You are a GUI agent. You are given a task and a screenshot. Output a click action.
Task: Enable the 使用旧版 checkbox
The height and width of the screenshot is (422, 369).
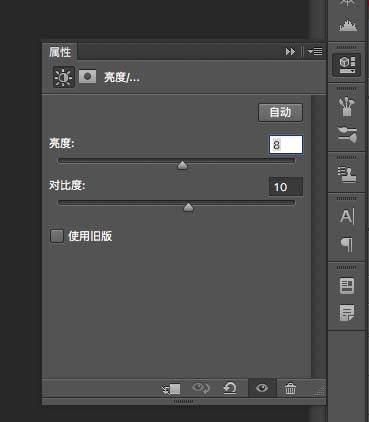[x=57, y=236]
